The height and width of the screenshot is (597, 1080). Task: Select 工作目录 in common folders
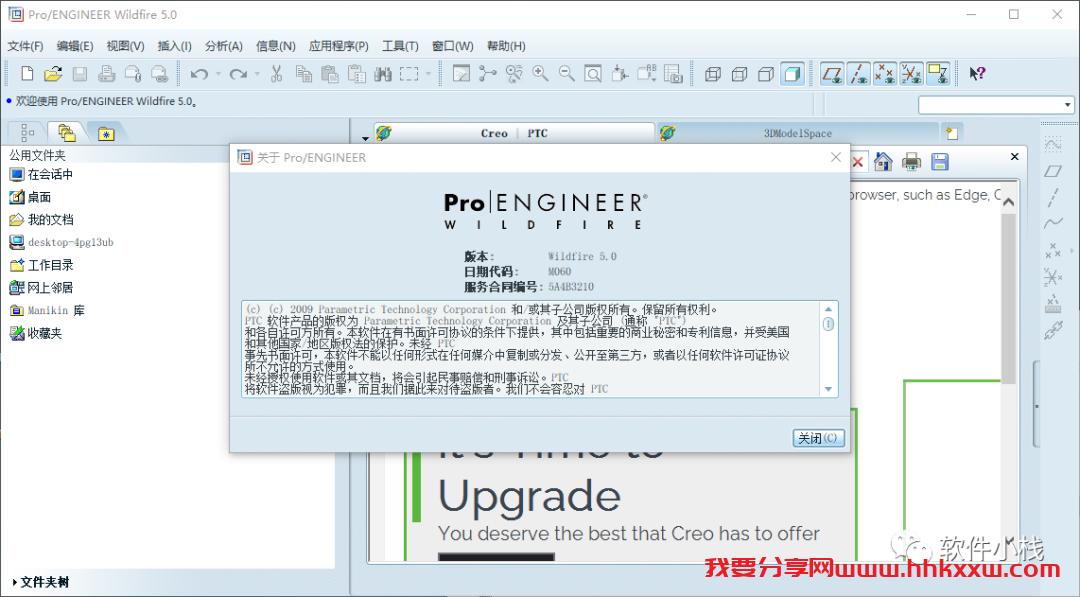coord(41,265)
